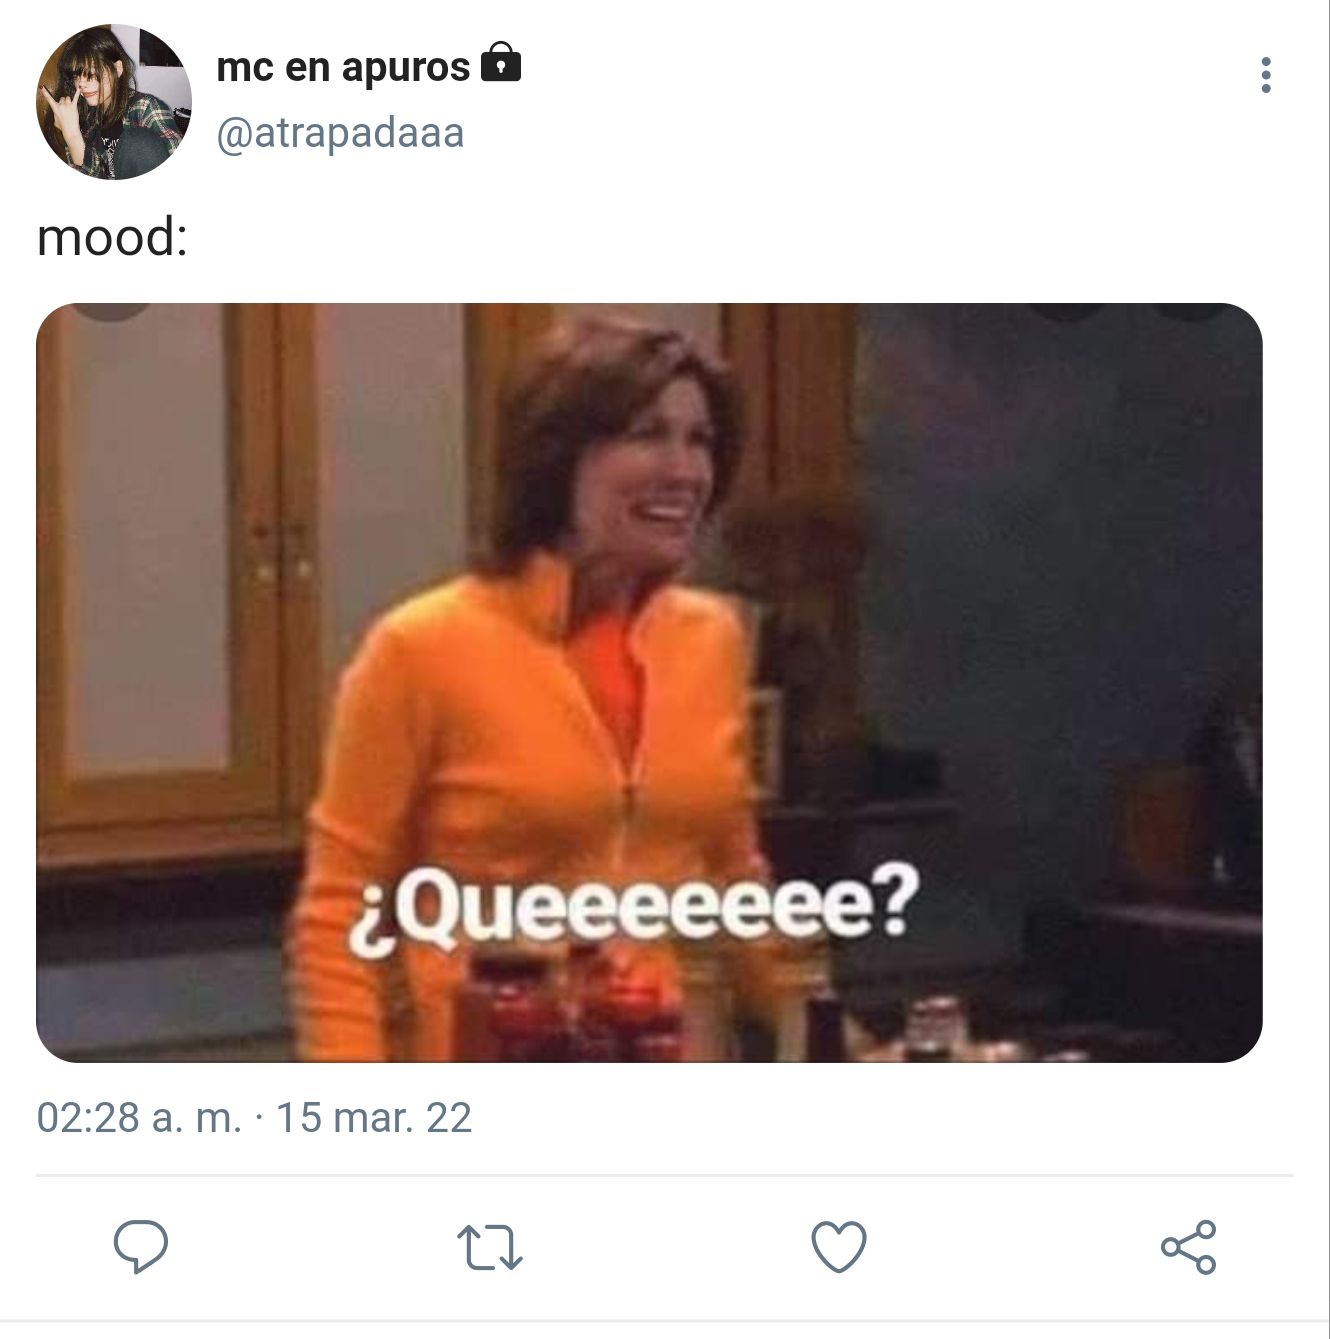Reply to the tweet with the speech bubble icon
The image size is (1330, 1339).
click(x=140, y=1246)
